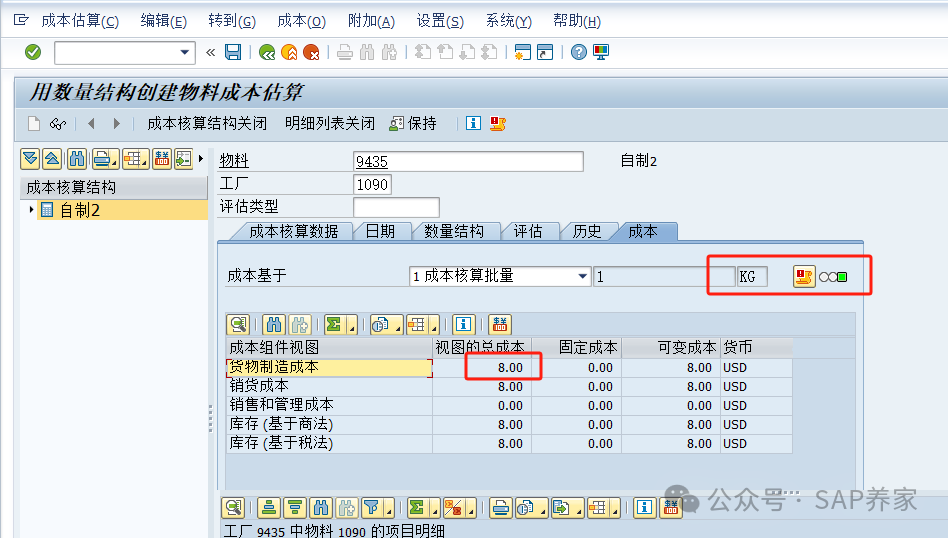The height and width of the screenshot is (538, 948).
Task: Click the blue Information icon beside 保持
Action: pyautogui.click(x=473, y=123)
